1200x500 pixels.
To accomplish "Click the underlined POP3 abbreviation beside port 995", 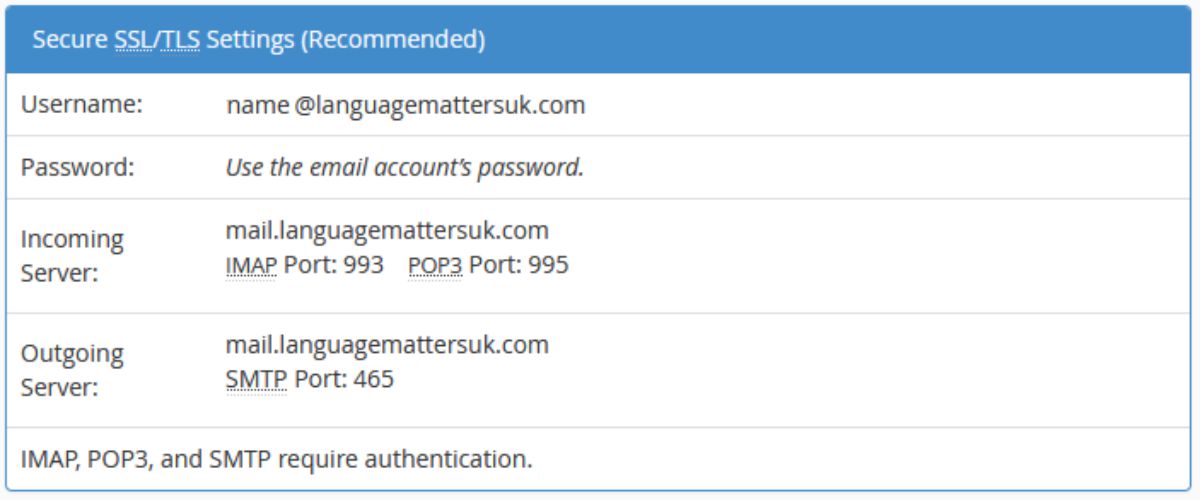I will coord(435,265).
